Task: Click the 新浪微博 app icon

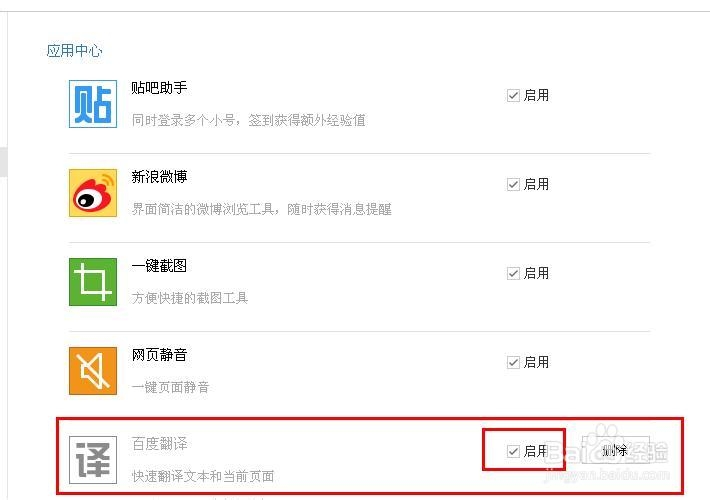Action: [93, 193]
